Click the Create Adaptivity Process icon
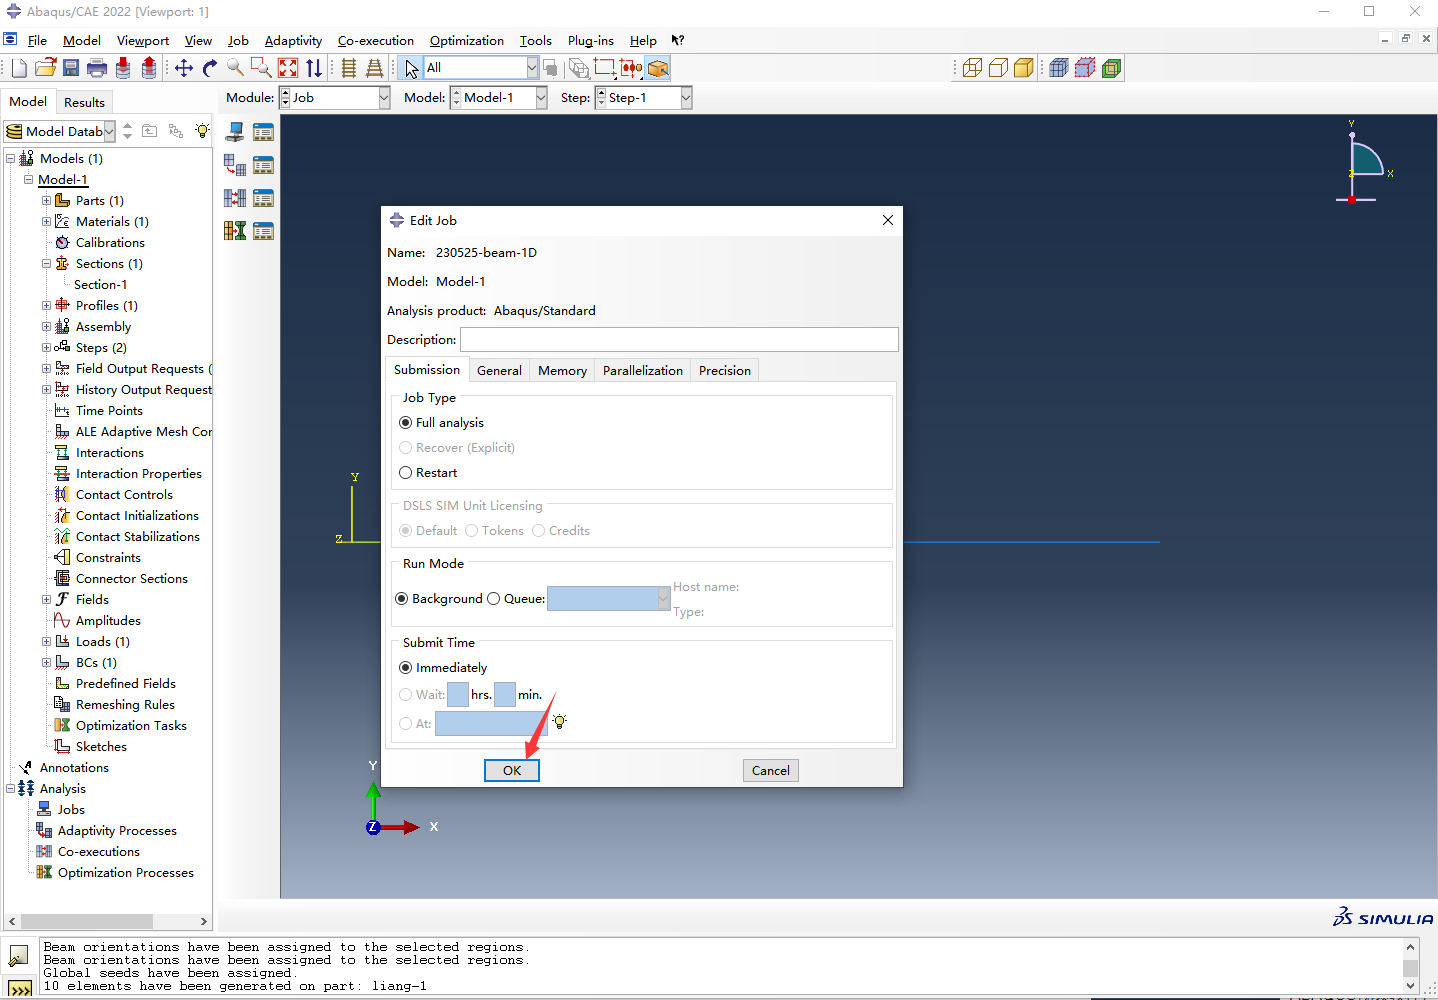Screen dimensions: 1438x1000 pyautogui.click(x=235, y=165)
